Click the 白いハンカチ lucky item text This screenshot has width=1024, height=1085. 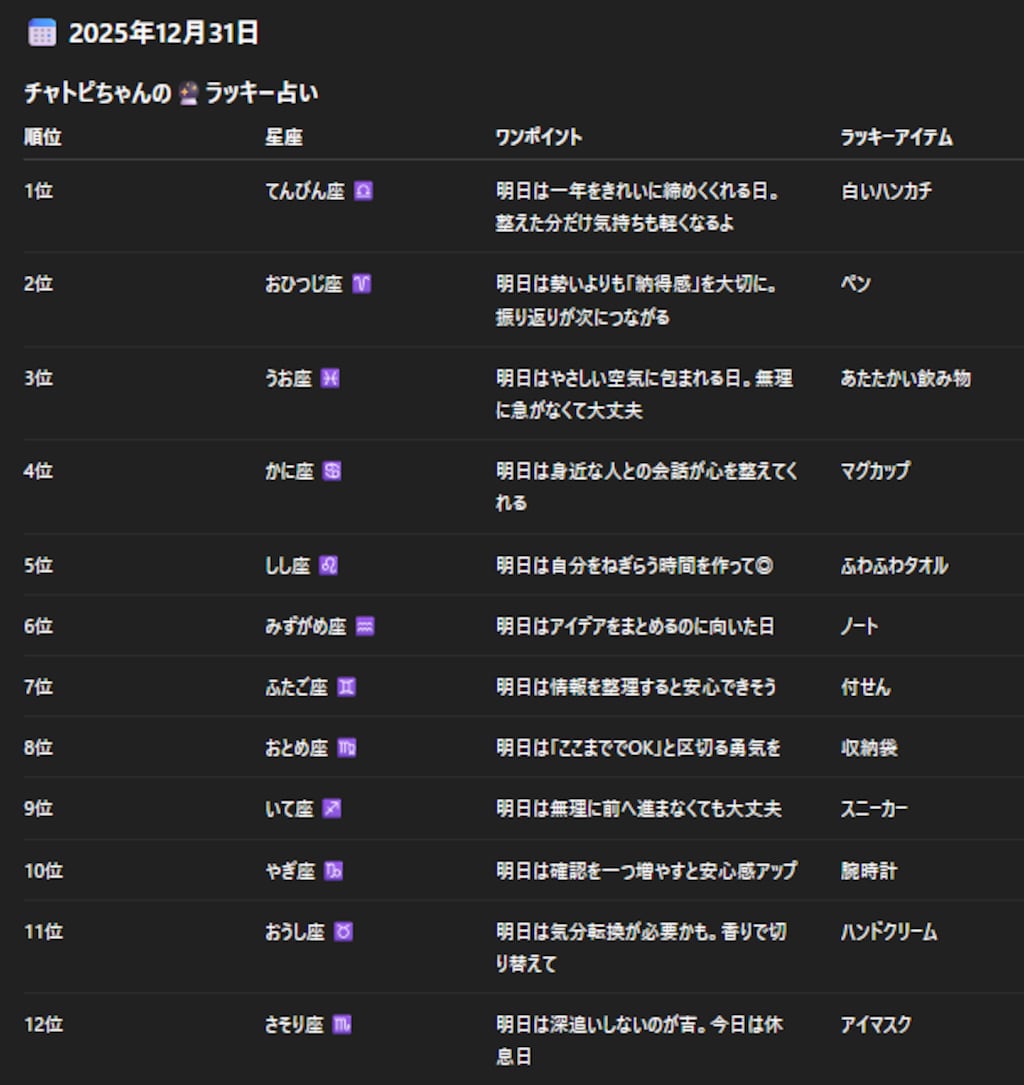click(x=885, y=191)
